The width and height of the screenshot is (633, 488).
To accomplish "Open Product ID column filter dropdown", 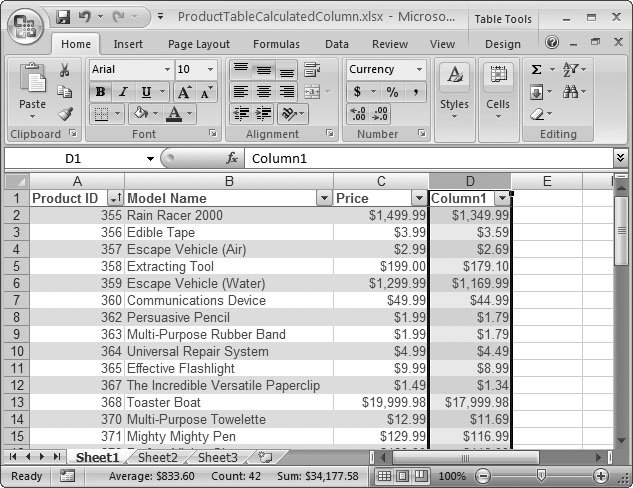I will pyautogui.click(x=115, y=198).
